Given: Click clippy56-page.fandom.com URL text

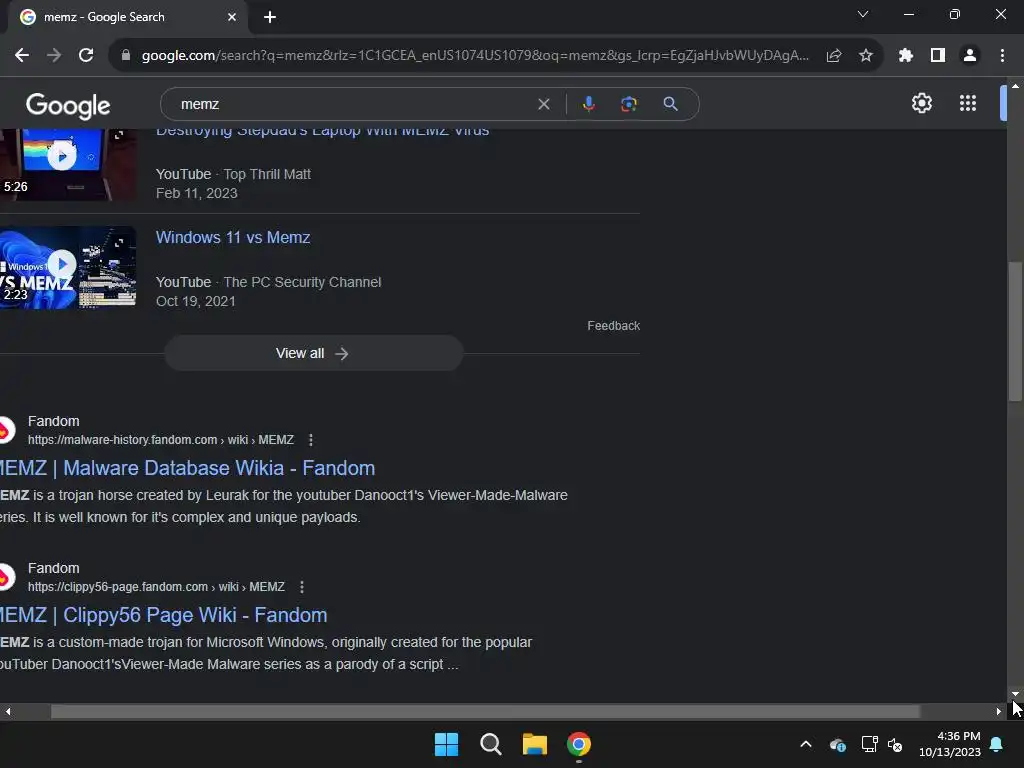Looking at the screenshot, I should click(x=156, y=587).
